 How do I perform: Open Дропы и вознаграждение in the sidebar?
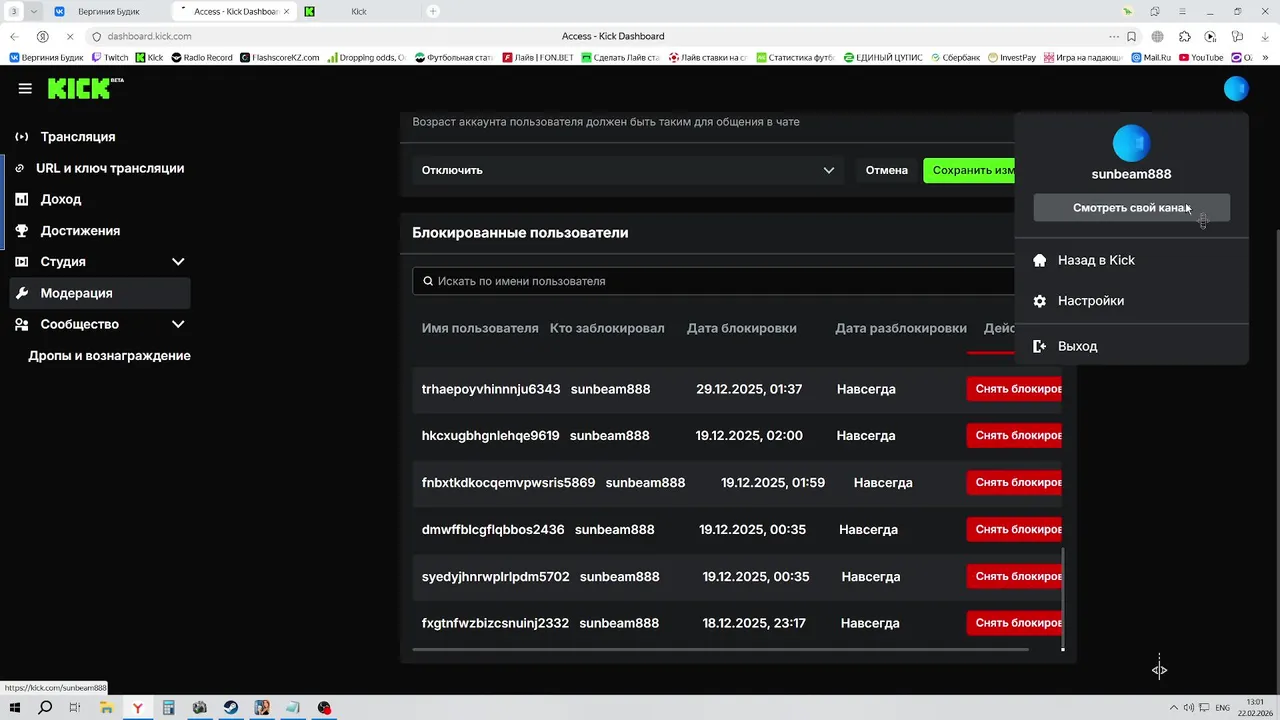[x=109, y=356]
